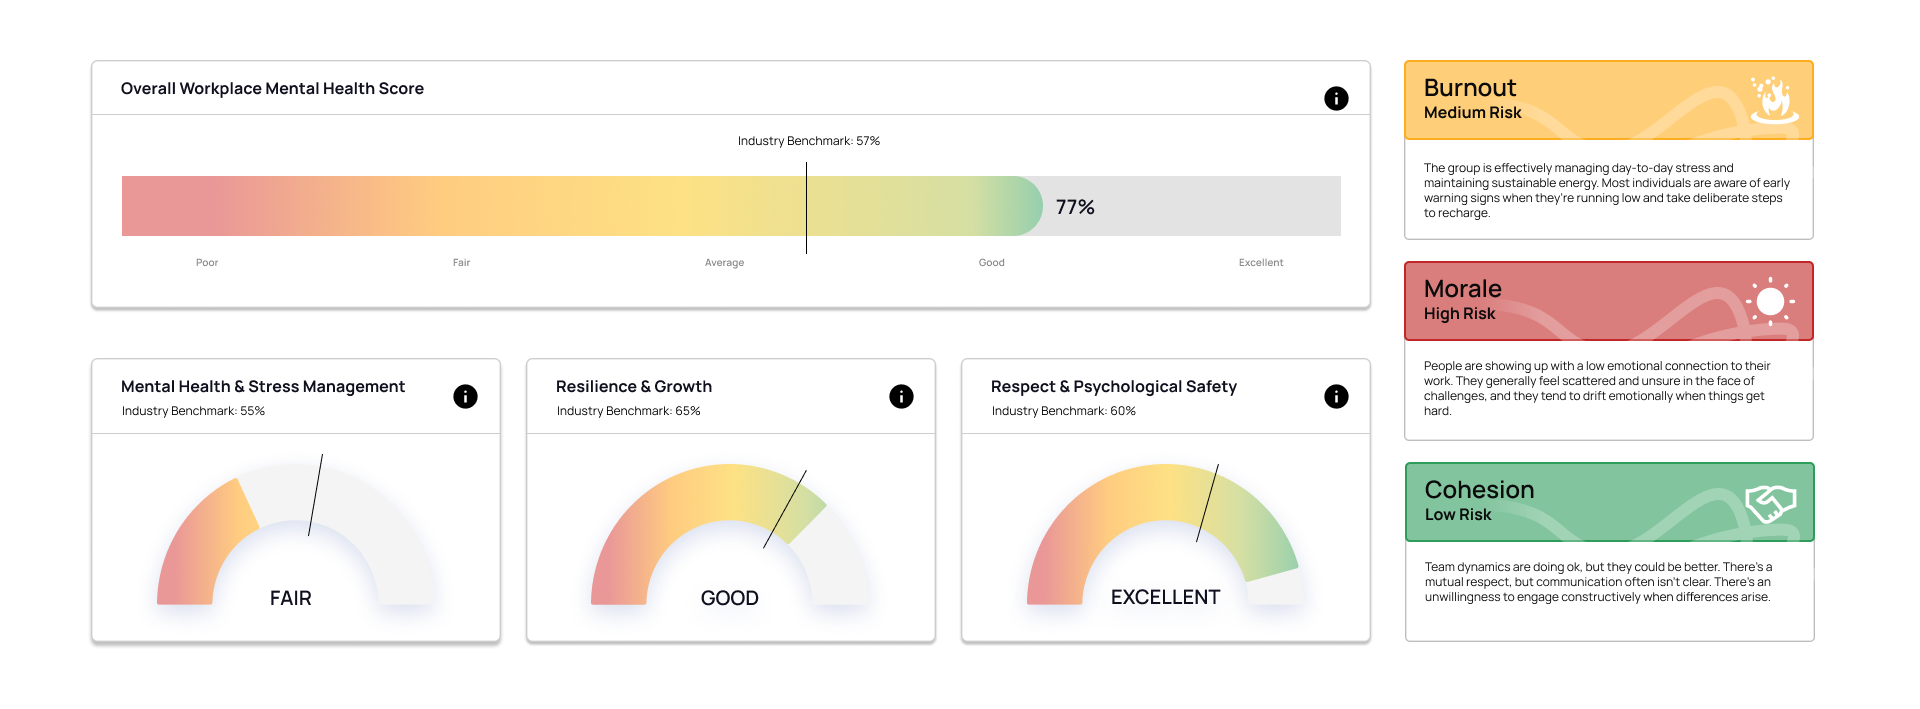
Task: Click the GOOD gauge rating
Action: [729, 598]
